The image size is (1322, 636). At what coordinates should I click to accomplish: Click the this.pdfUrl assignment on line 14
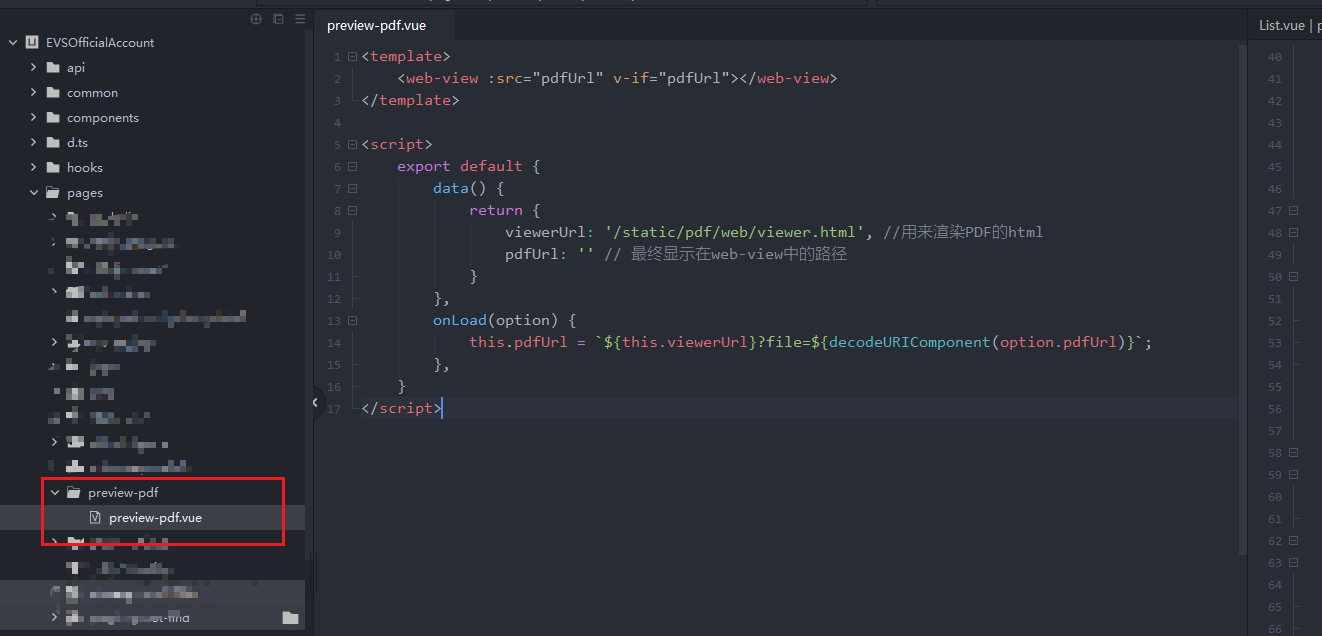pyautogui.click(x=810, y=343)
